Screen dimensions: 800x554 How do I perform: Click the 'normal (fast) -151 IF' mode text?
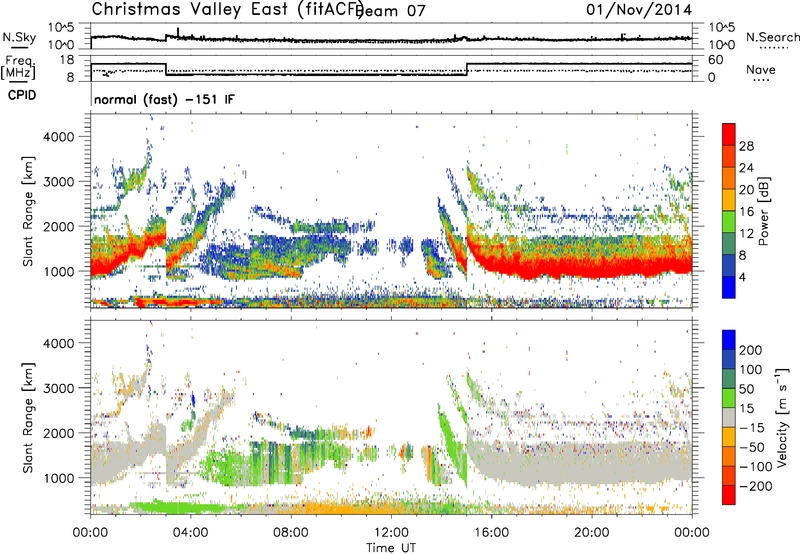point(164,99)
